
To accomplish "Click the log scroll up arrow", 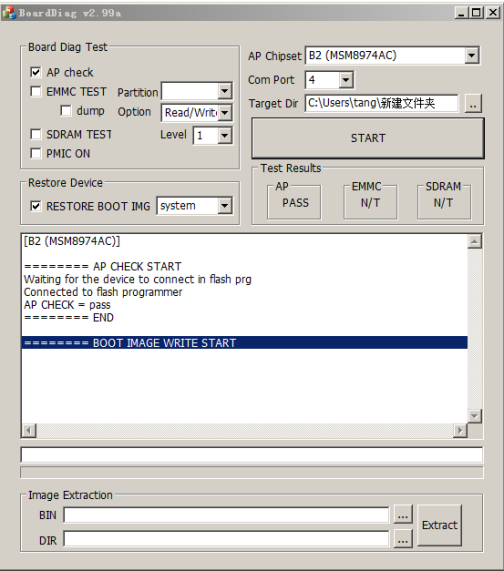I will (475, 241).
